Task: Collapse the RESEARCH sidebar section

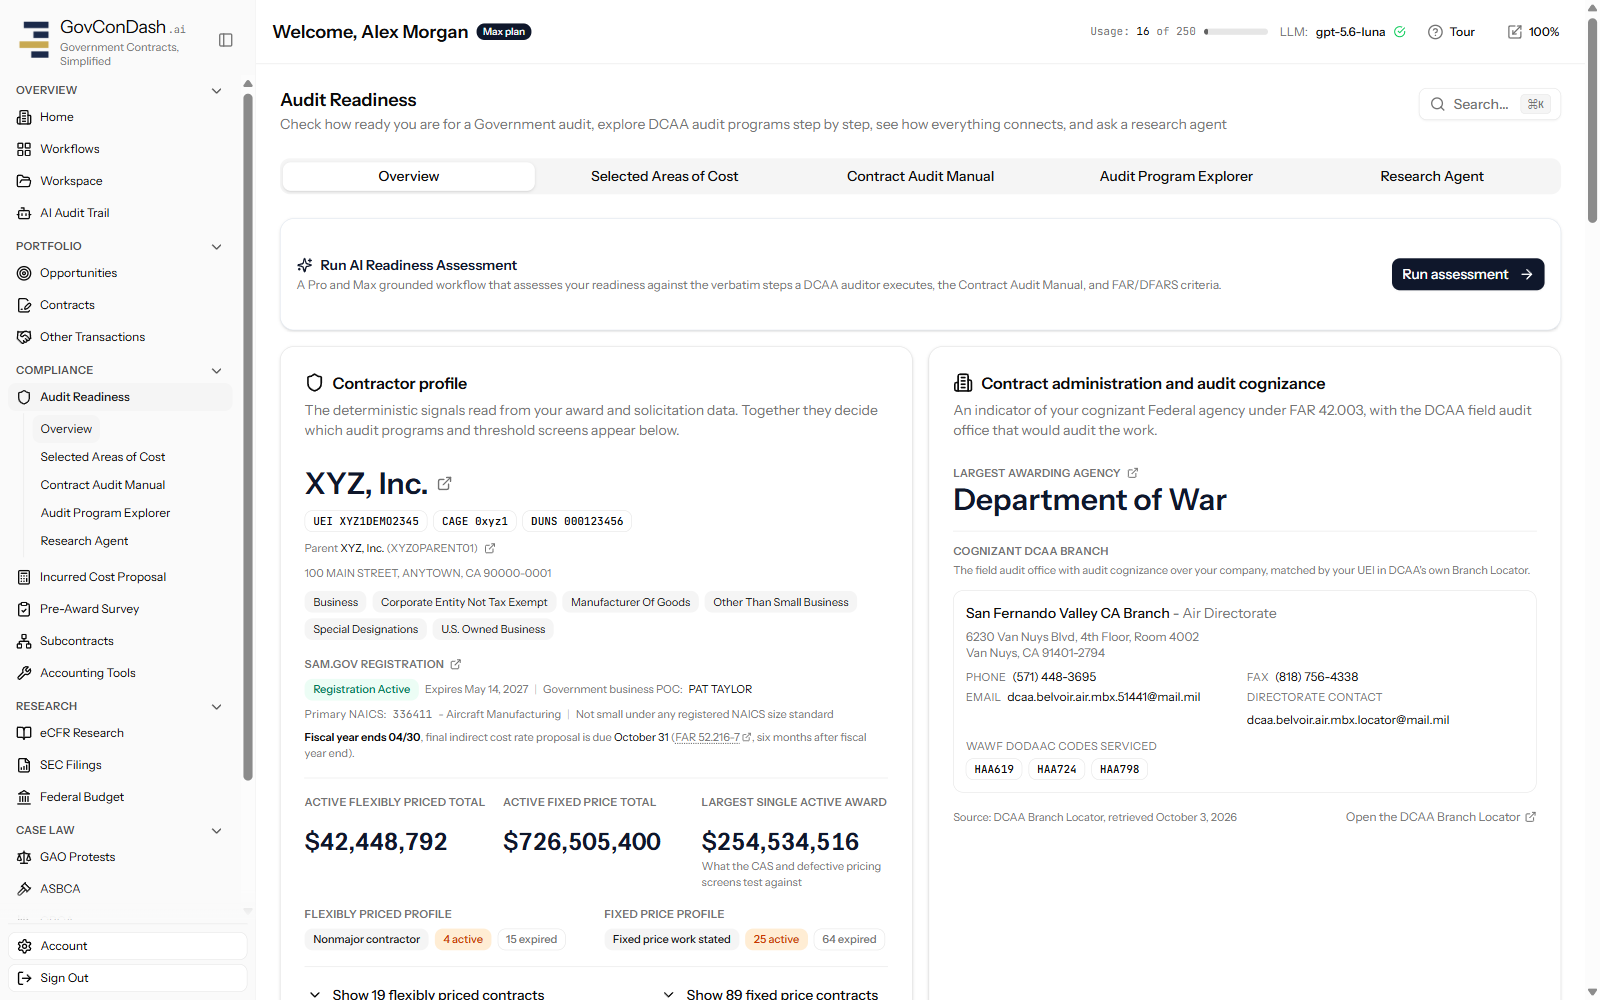Action: click(x=216, y=706)
